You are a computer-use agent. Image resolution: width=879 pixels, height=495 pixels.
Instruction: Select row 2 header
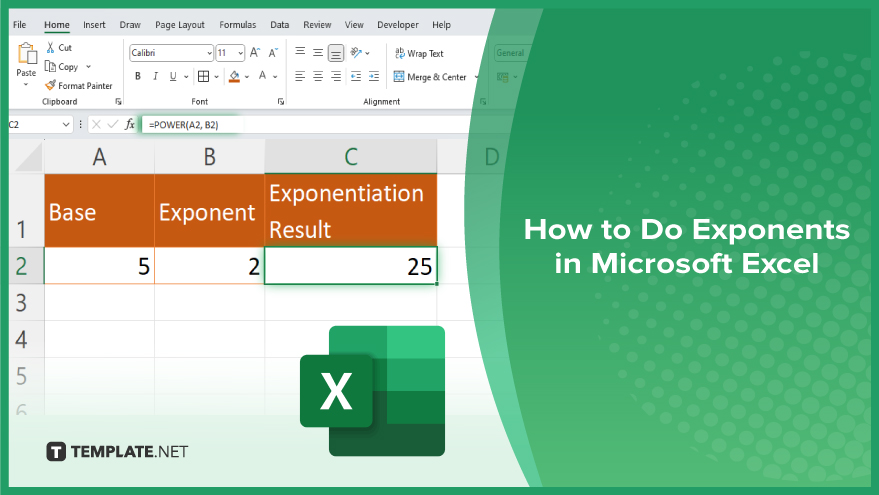[26, 266]
